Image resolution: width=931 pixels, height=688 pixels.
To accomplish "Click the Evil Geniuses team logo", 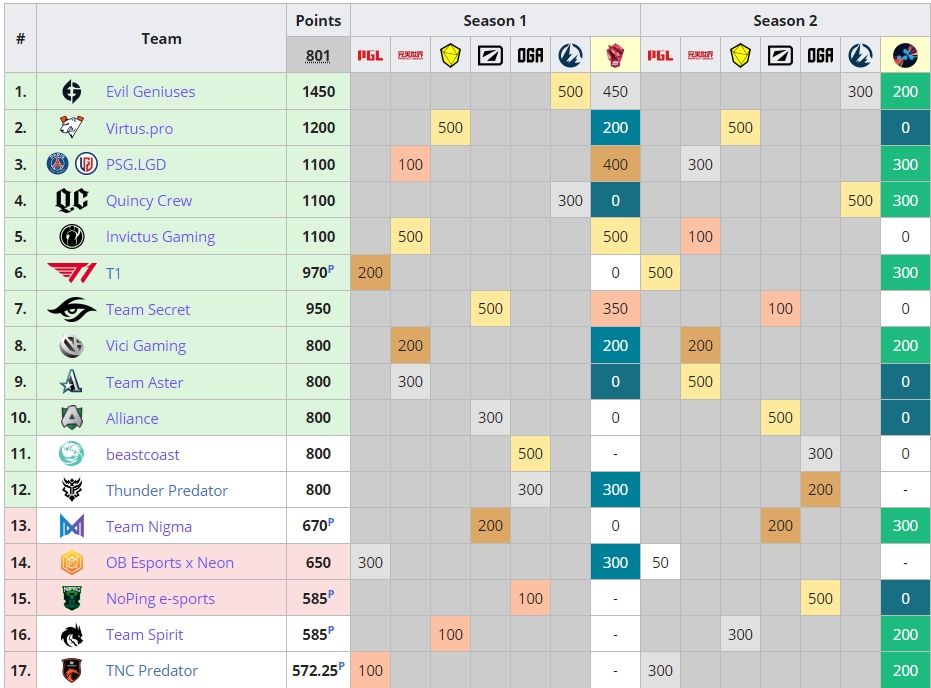I will coord(71,91).
